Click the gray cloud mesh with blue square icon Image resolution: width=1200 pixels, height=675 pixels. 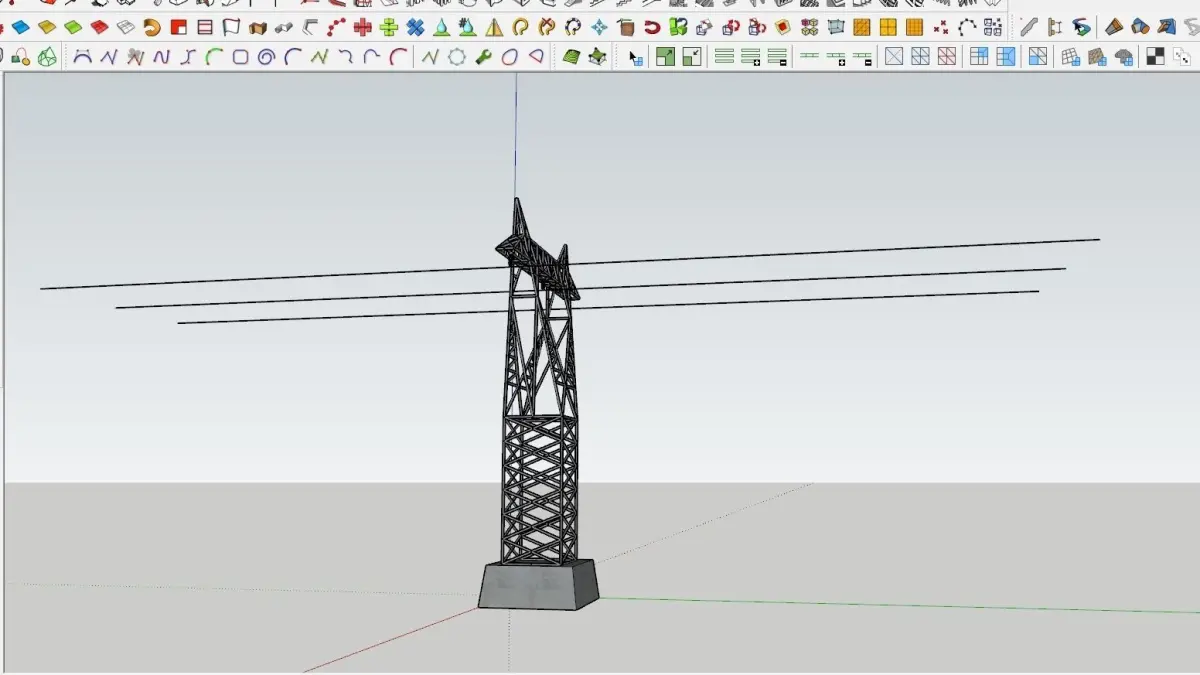tap(1123, 57)
